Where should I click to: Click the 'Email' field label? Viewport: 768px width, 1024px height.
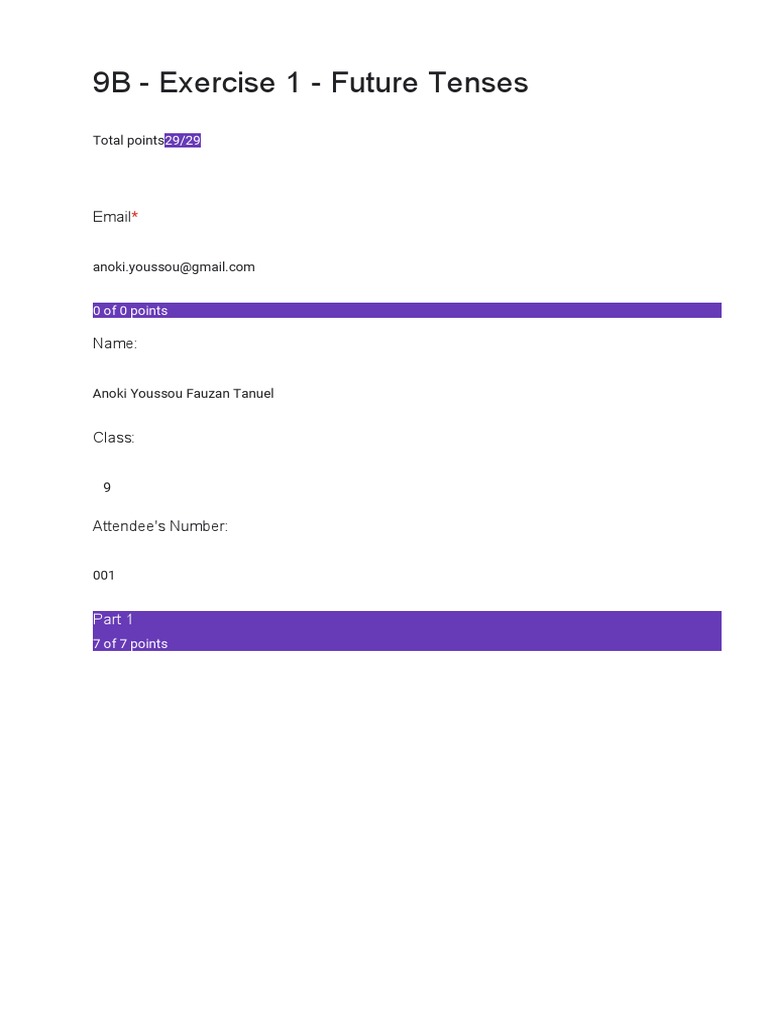[111, 217]
